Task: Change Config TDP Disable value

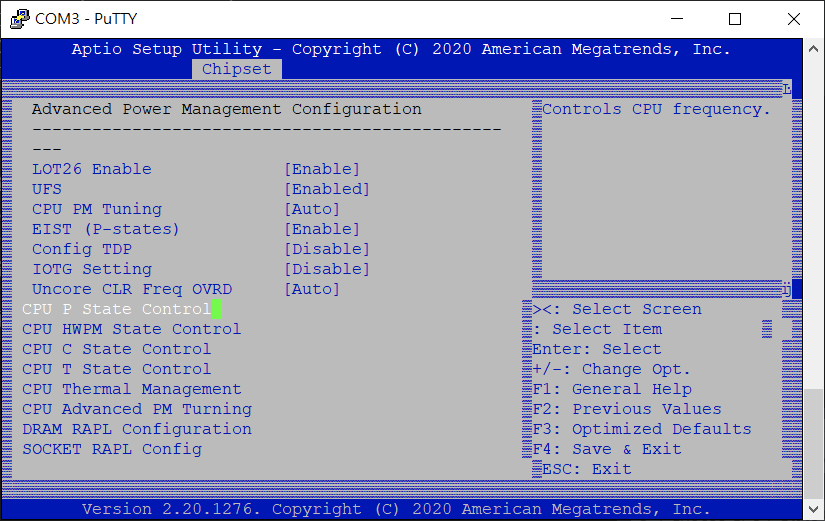Action: tap(327, 249)
